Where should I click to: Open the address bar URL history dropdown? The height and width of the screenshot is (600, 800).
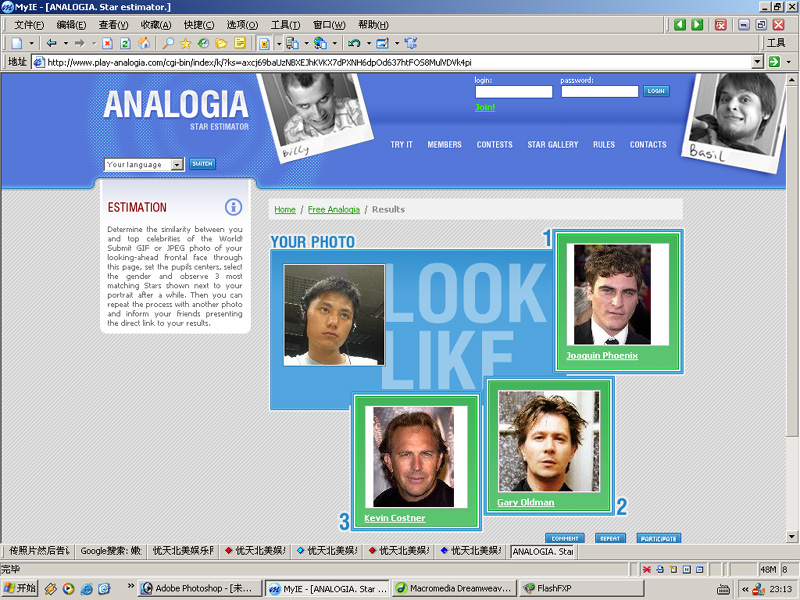coord(758,62)
